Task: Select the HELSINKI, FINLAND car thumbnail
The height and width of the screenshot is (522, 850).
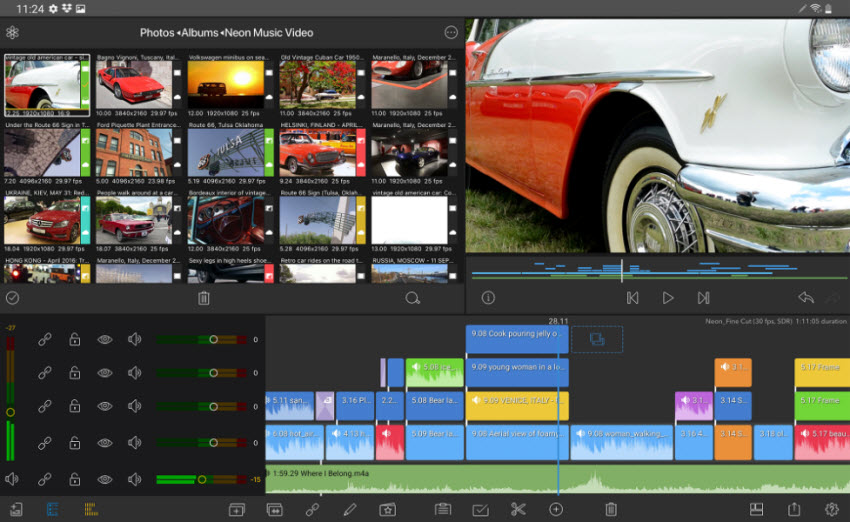Action: tap(318, 152)
